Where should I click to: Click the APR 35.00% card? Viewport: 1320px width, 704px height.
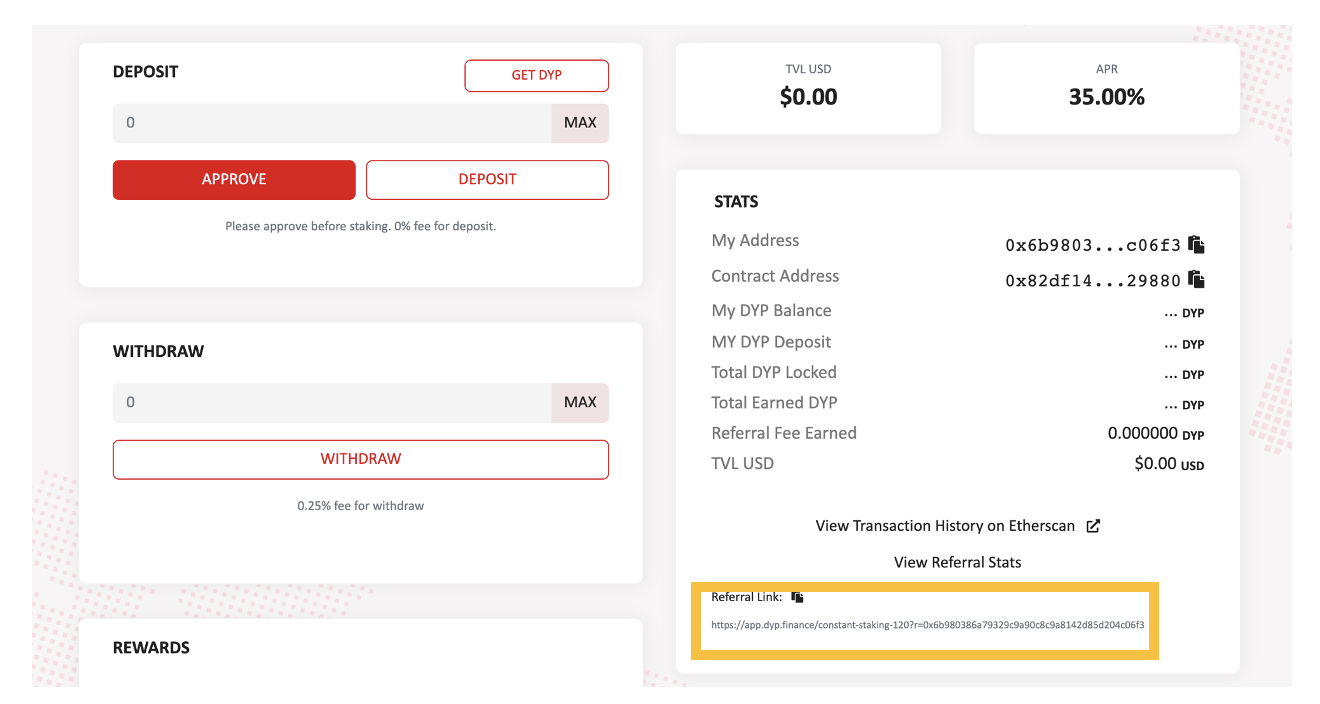1107,88
